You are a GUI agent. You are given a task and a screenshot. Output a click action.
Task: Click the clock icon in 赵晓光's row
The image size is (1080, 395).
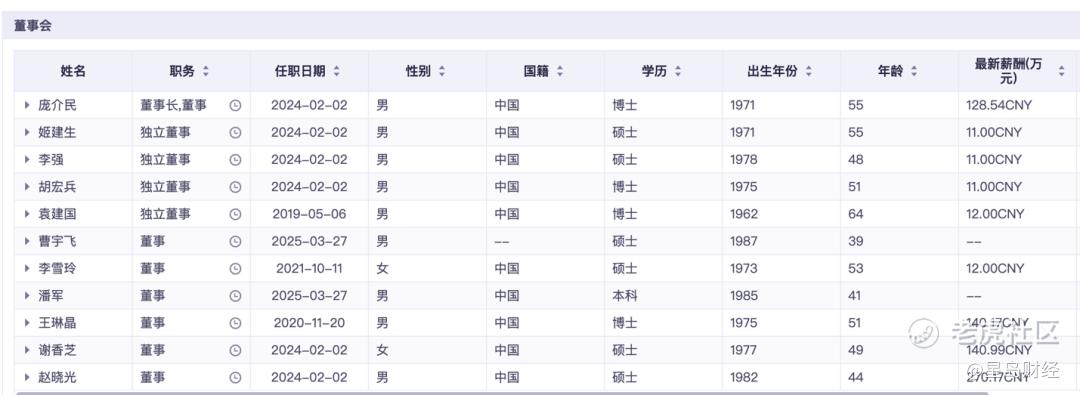point(235,378)
